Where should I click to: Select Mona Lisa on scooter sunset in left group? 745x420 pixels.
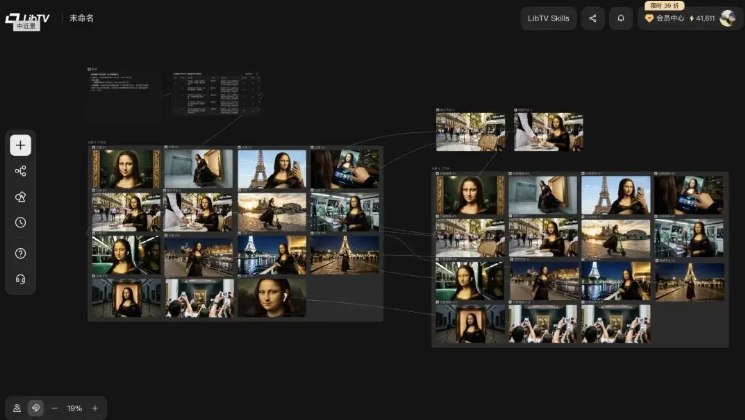click(x=272, y=212)
